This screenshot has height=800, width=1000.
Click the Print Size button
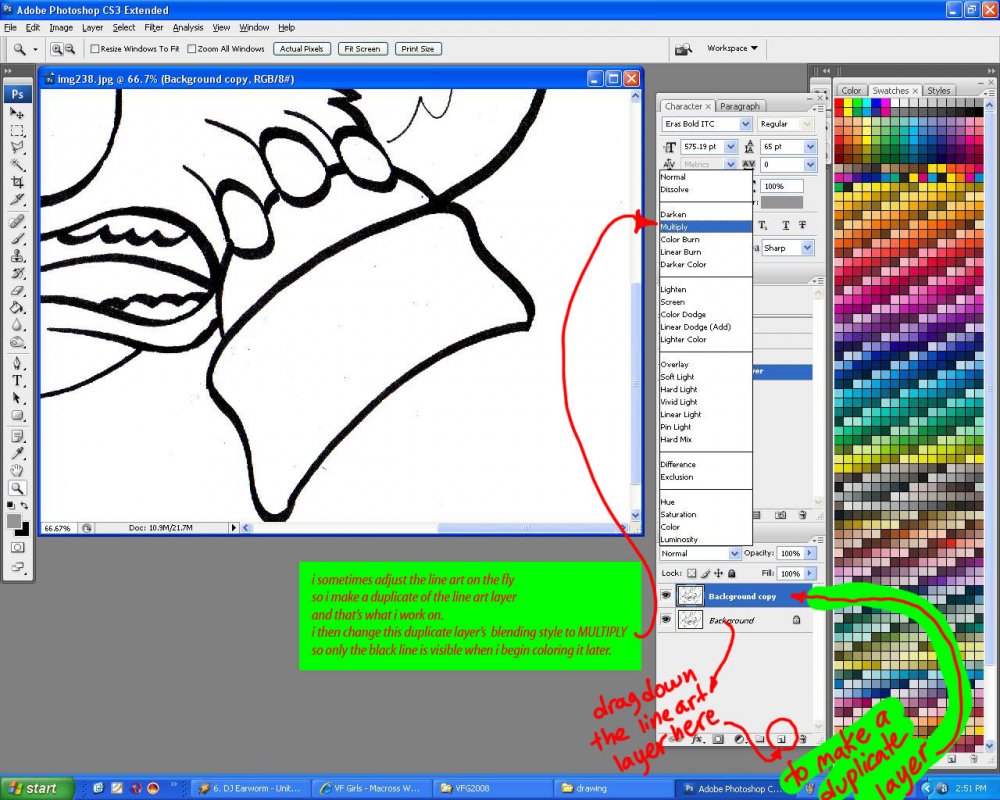click(418, 48)
